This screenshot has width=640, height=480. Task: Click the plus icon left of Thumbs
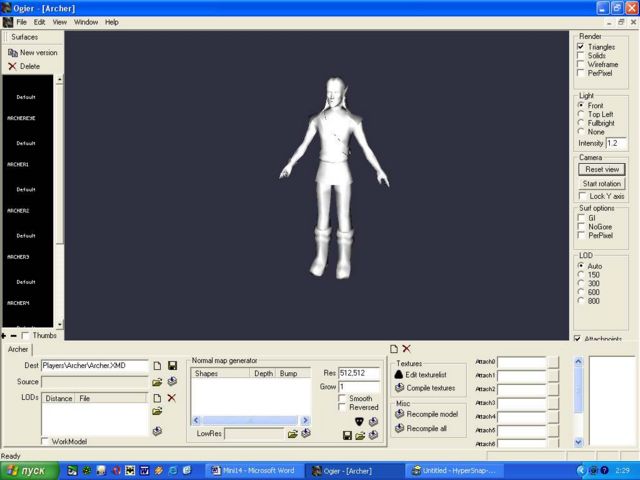coord(4,336)
